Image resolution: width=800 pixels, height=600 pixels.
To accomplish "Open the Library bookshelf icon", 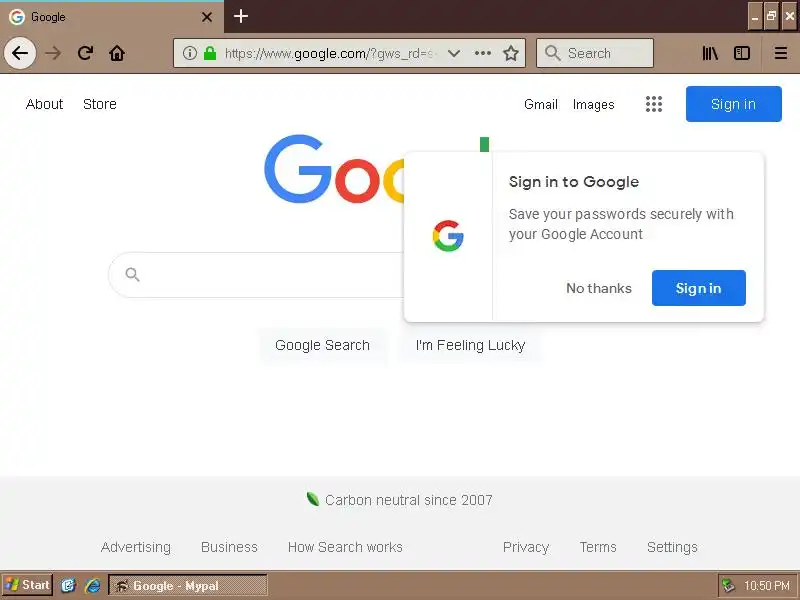I will click(x=710, y=53).
